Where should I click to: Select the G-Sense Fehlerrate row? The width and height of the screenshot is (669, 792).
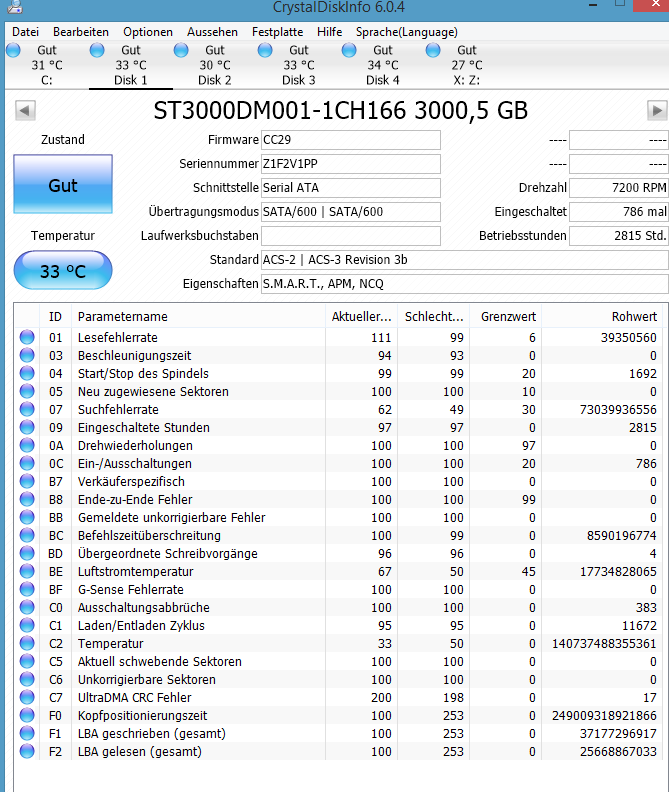click(x=338, y=589)
